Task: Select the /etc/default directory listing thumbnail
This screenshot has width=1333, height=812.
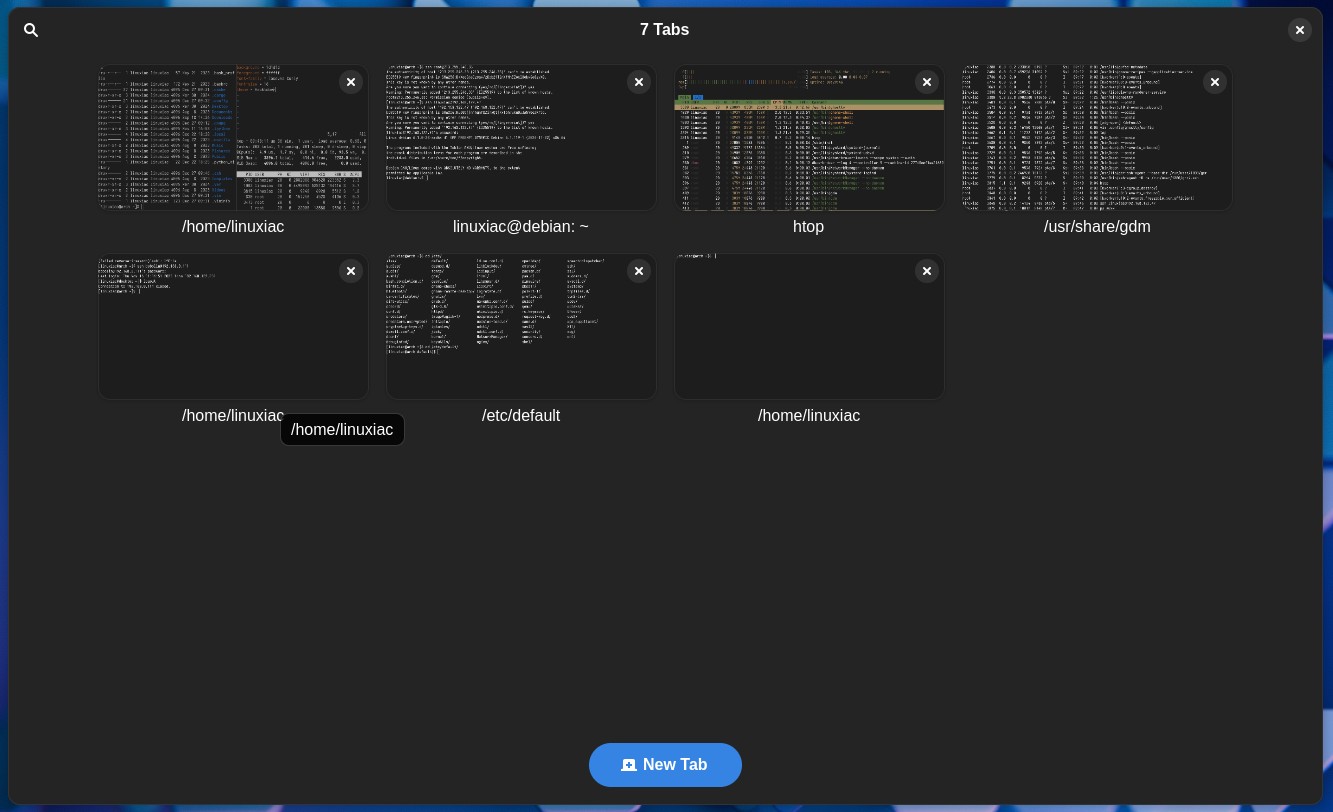Action: [521, 327]
